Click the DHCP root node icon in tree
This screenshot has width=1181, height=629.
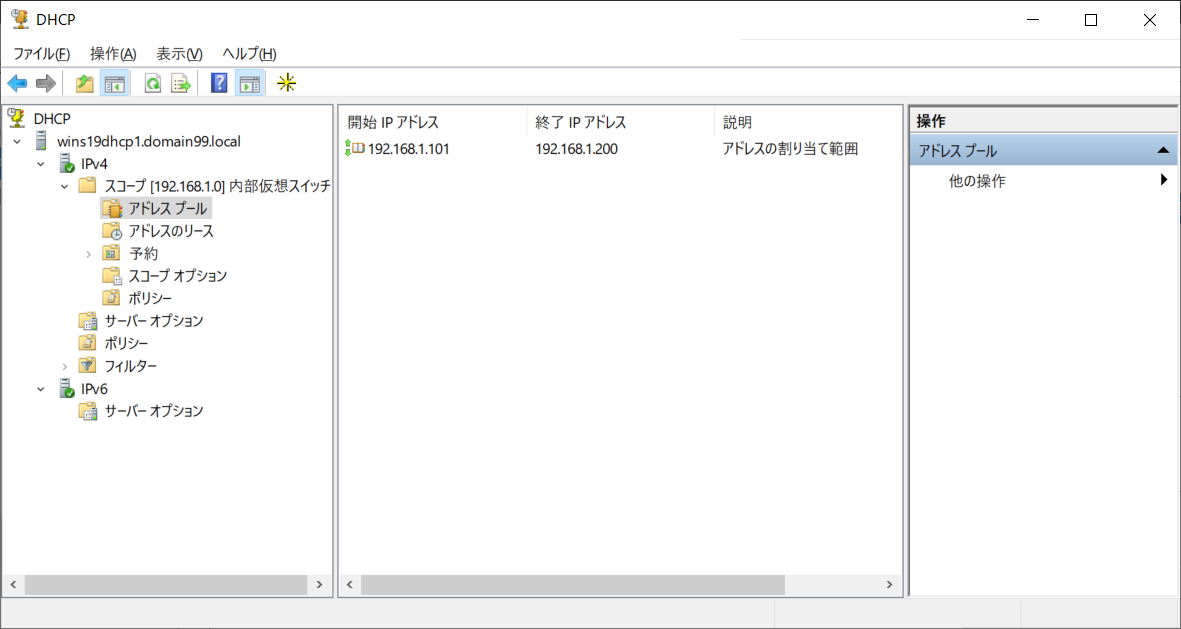coord(17,118)
